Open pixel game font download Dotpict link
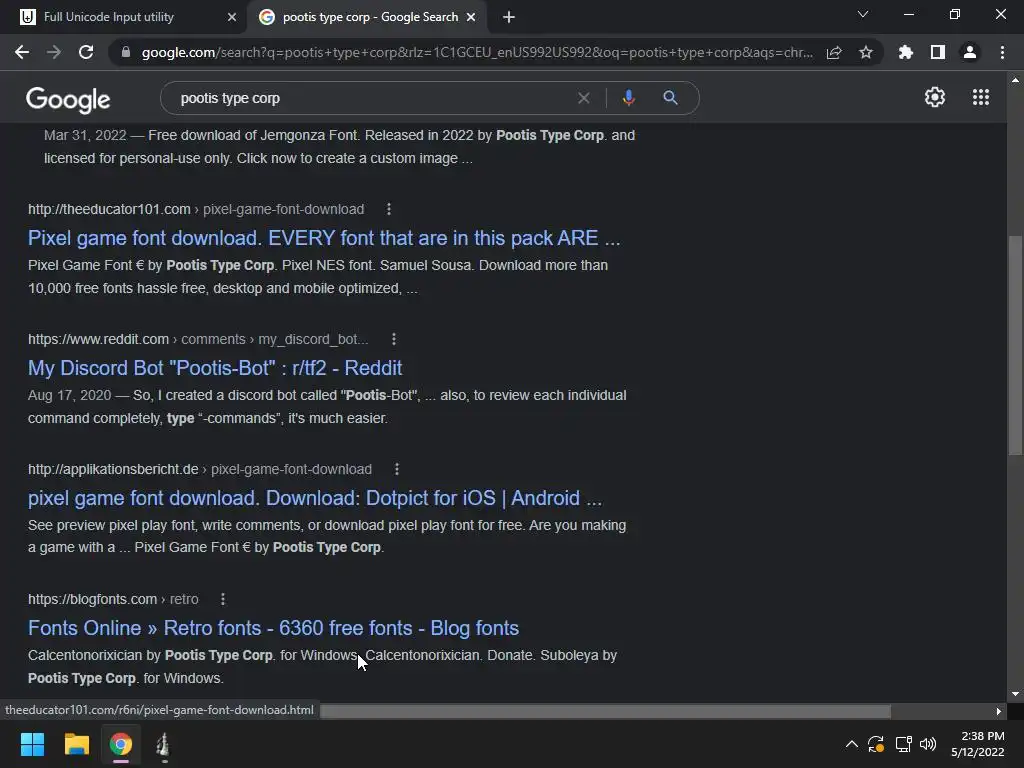Image resolution: width=1024 pixels, height=768 pixels. (x=315, y=498)
